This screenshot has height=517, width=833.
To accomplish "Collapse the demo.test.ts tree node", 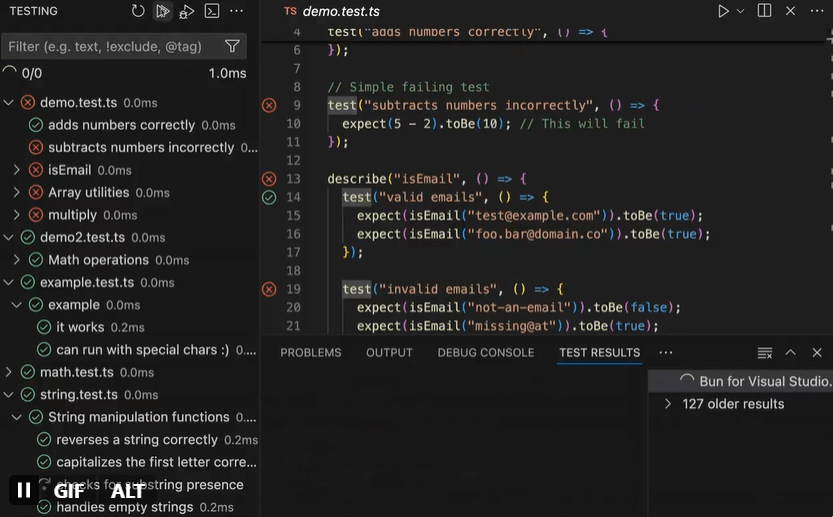I will (9, 102).
